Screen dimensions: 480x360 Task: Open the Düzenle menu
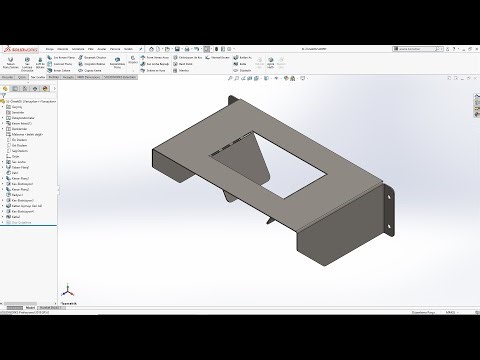63,49
